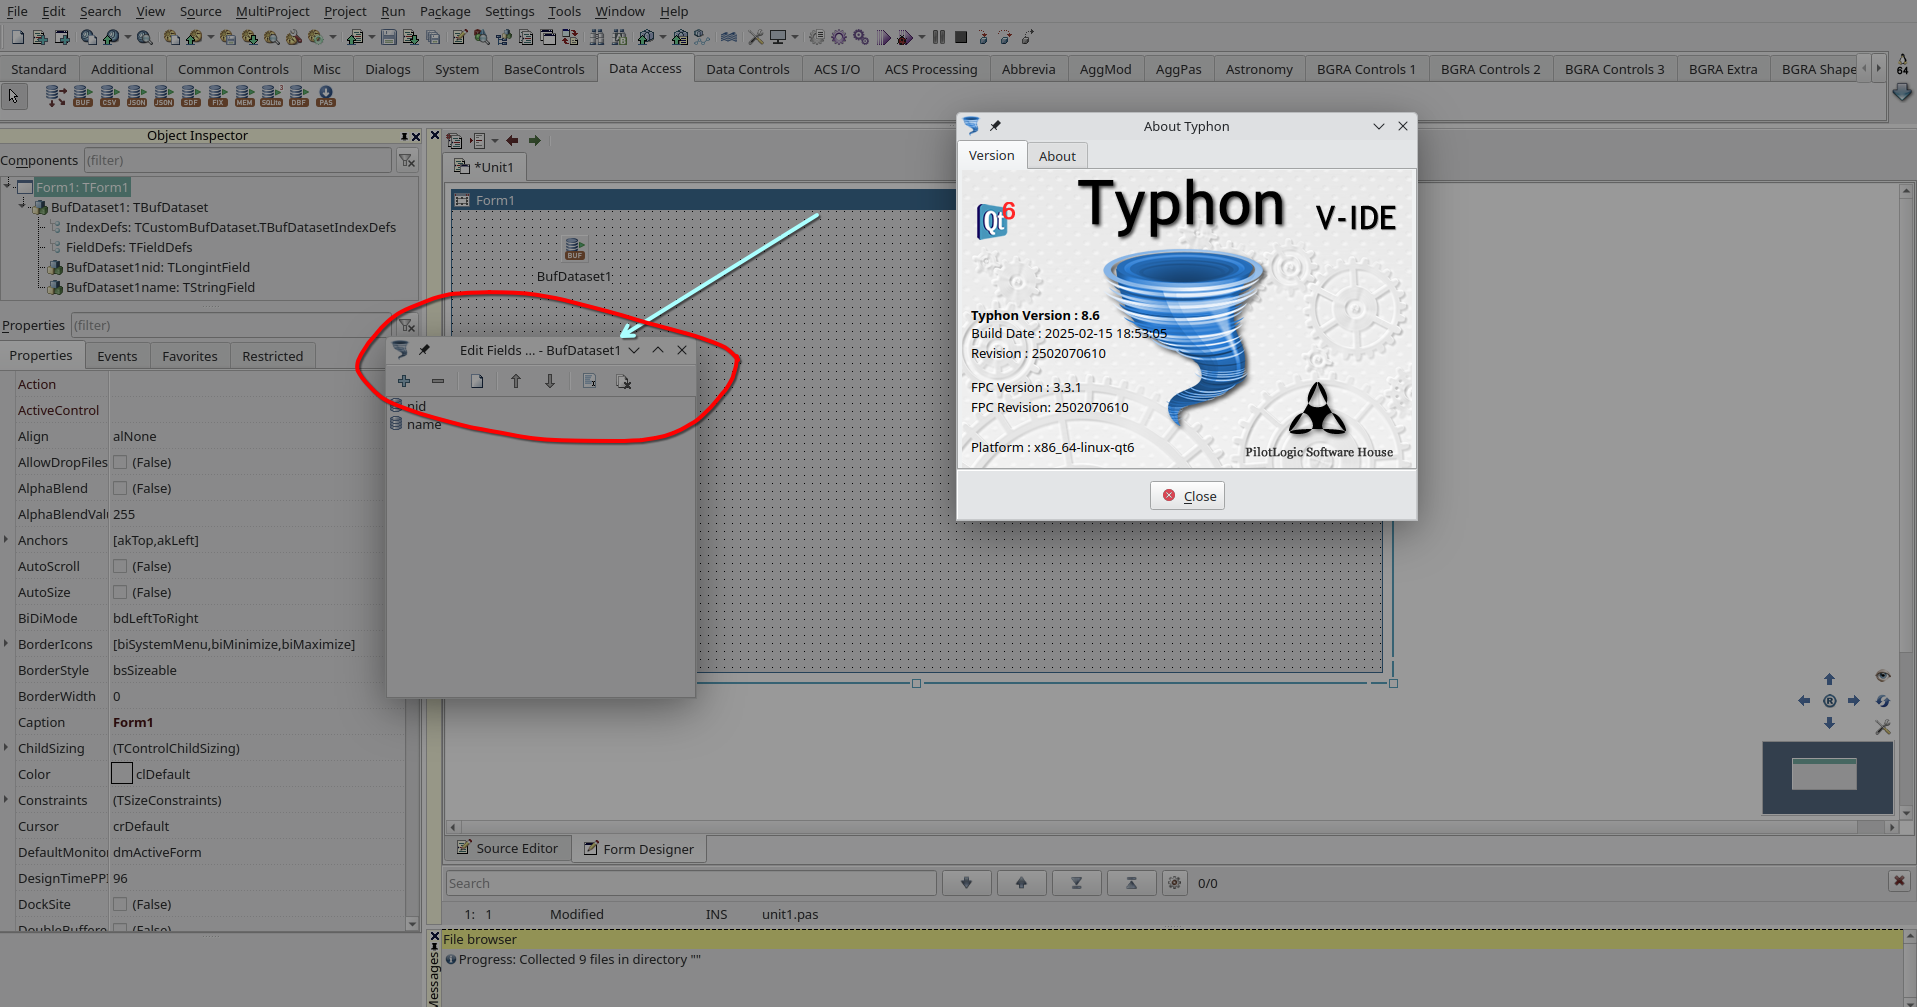Toggle the AutoScroll checkbox
Viewport: 1917px width, 1007px height.
[120, 566]
